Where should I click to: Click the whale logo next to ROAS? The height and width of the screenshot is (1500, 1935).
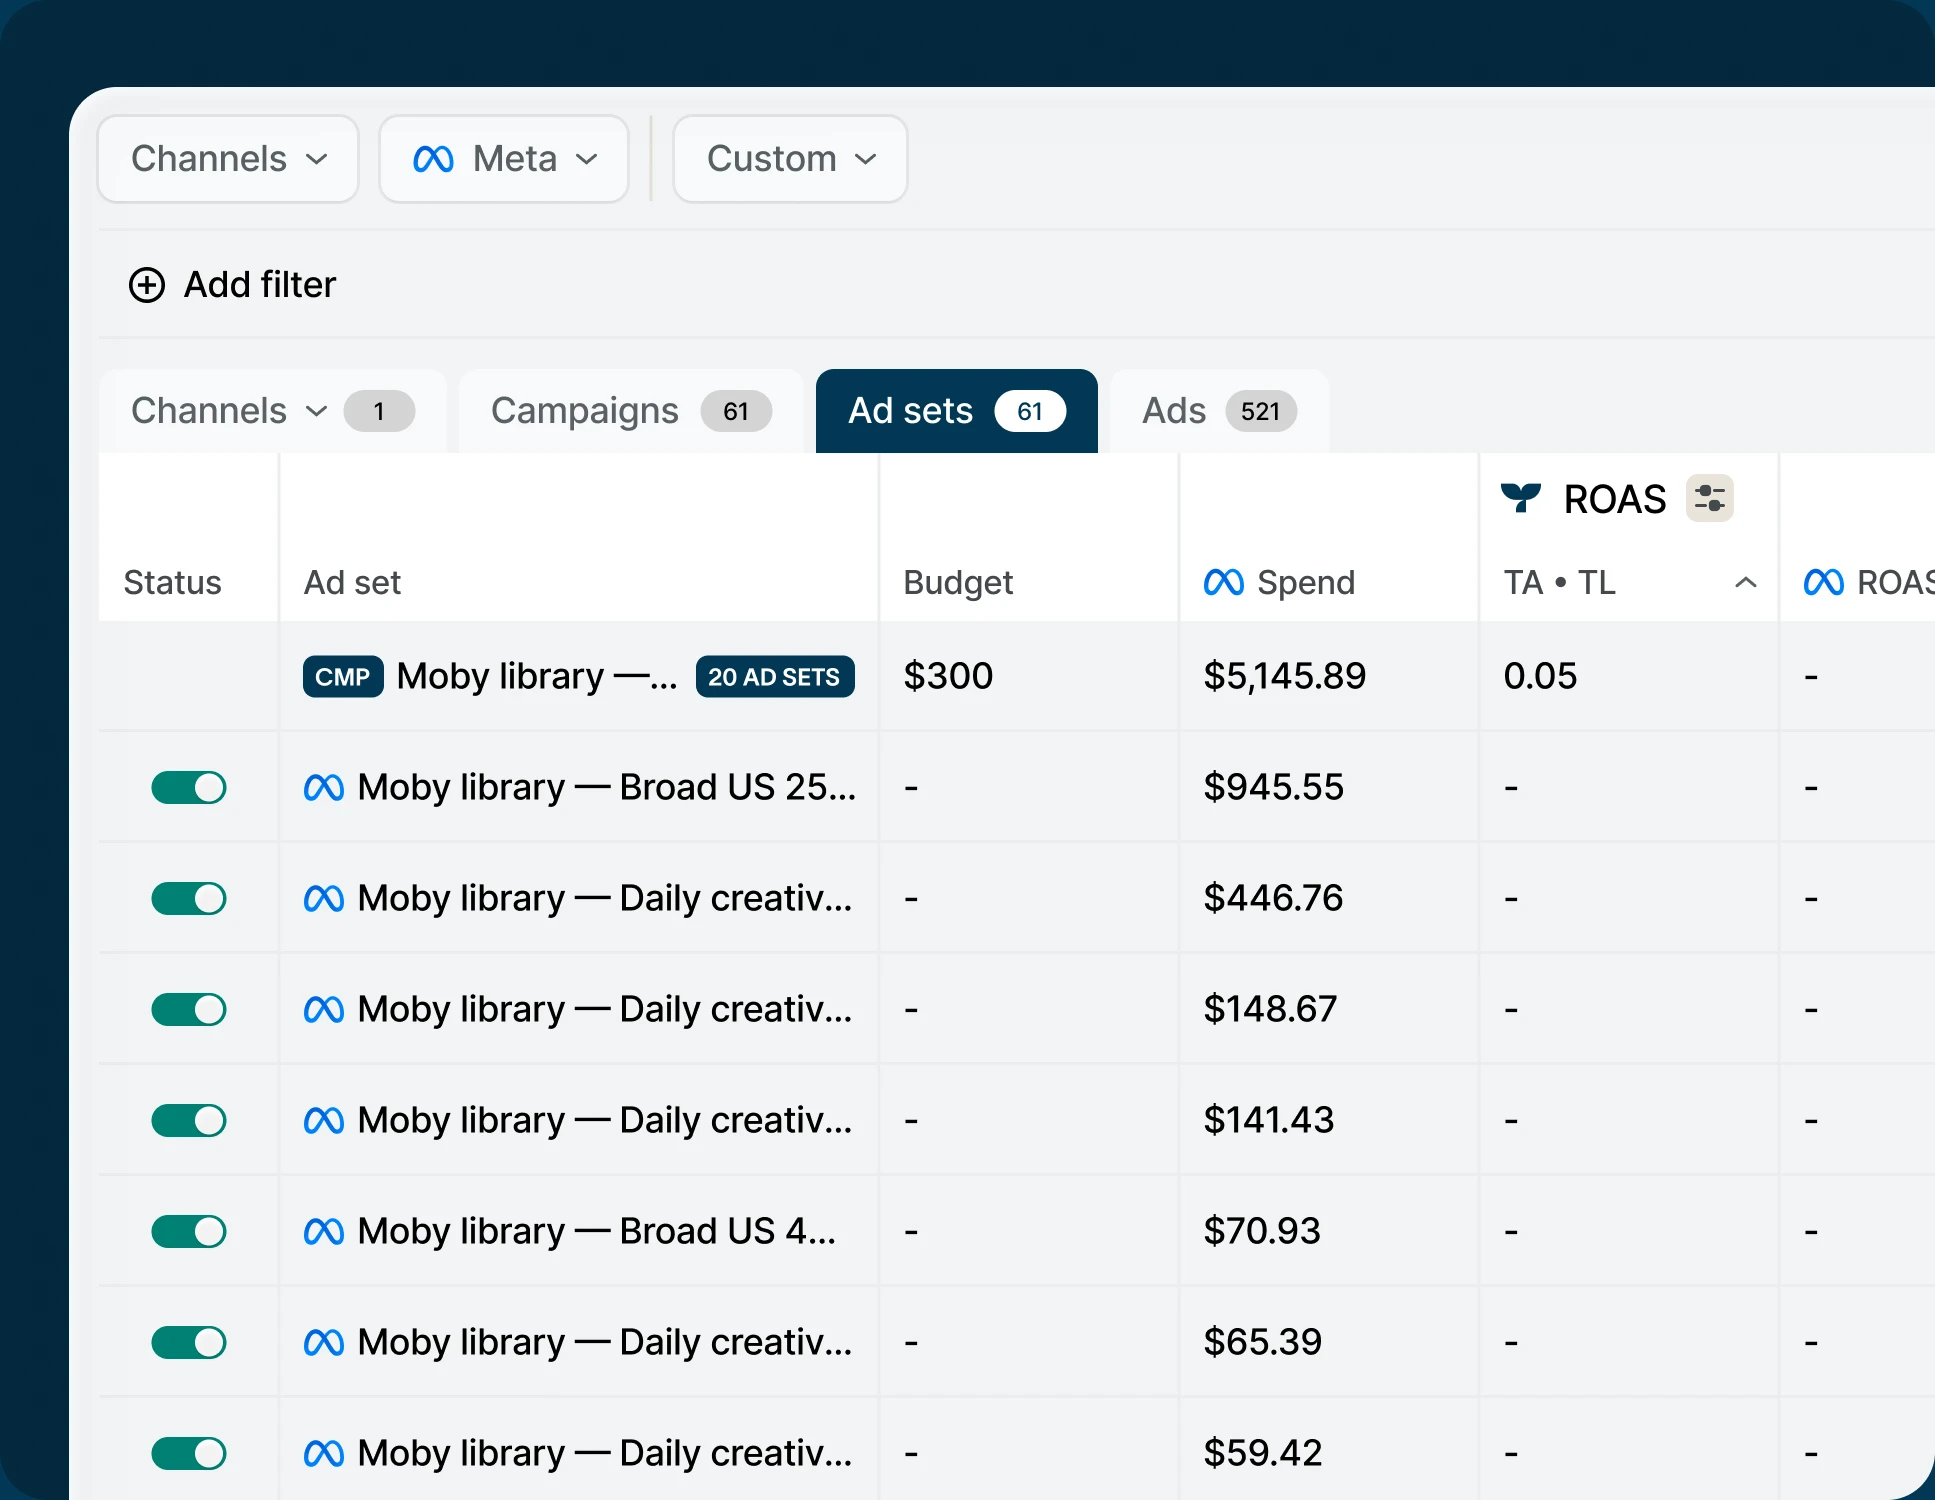(x=1521, y=497)
